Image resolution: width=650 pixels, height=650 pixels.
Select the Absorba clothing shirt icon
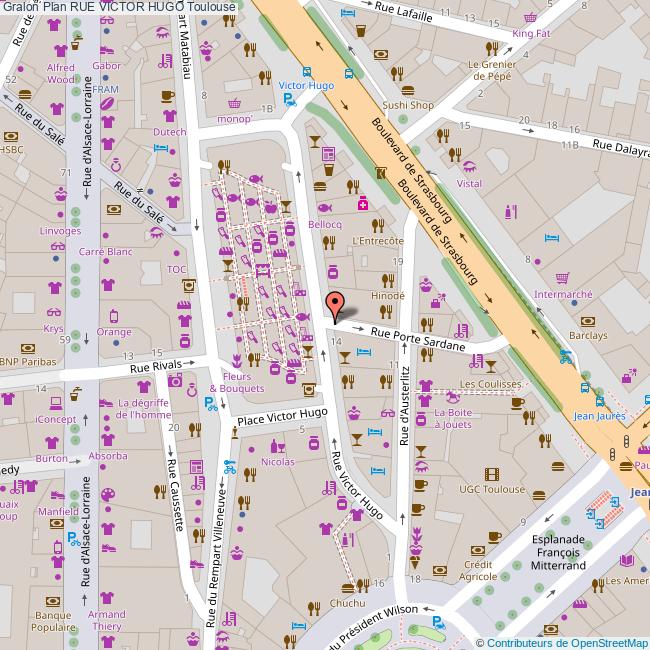point(108,439)
